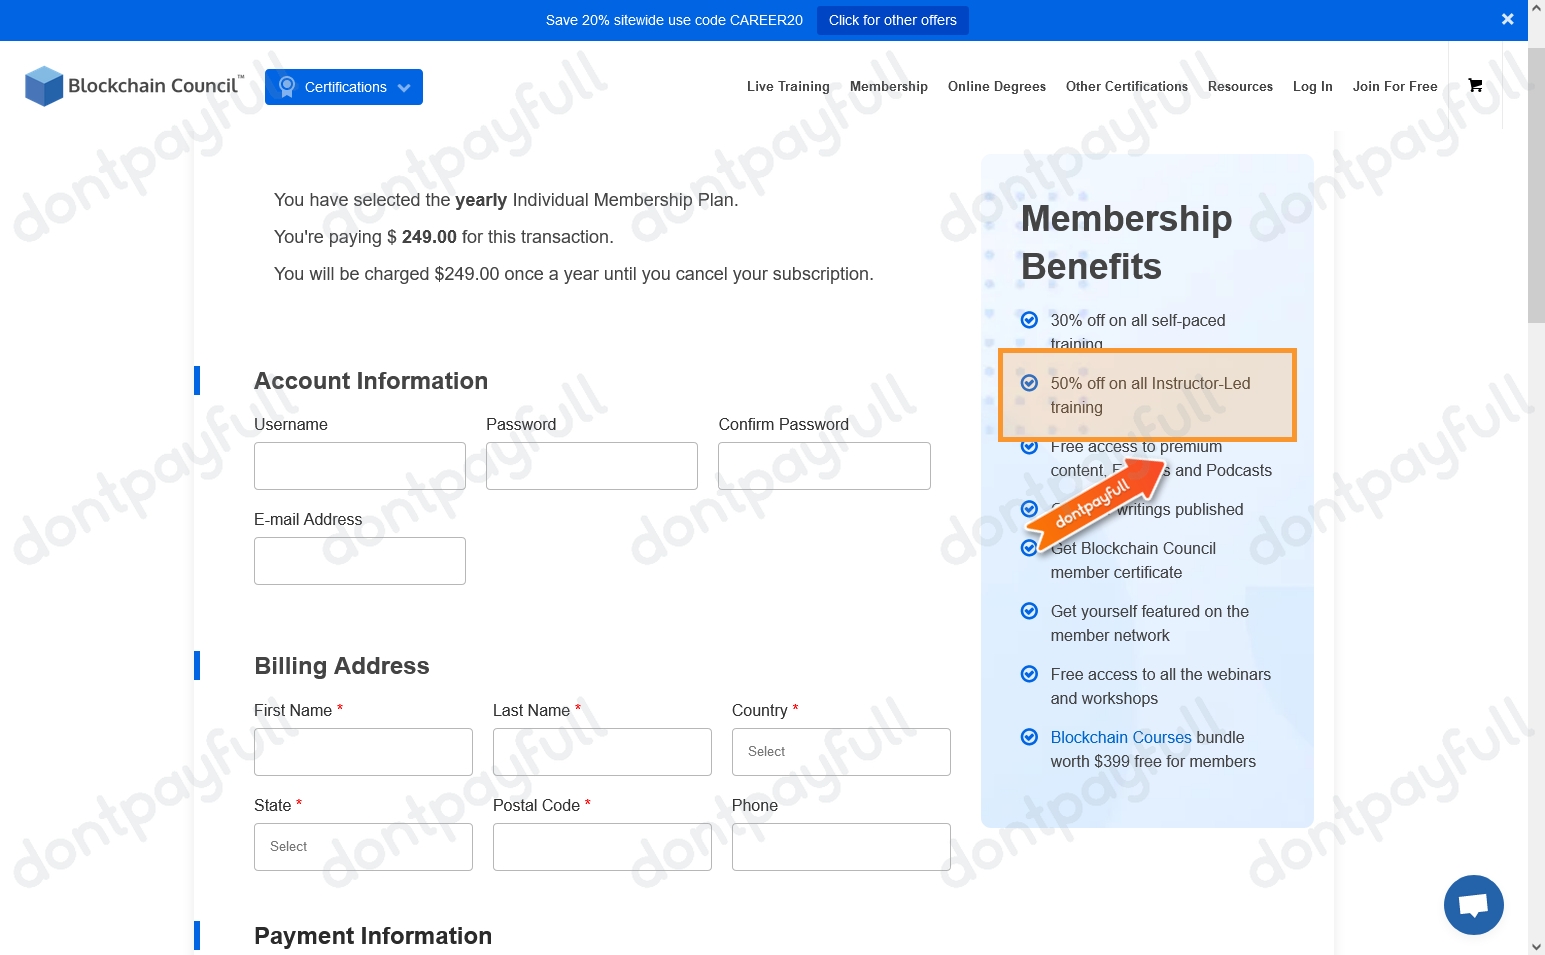Click the 'Payment Information' heading
This screenshot has width=1545, height=955.
[373, 936]
